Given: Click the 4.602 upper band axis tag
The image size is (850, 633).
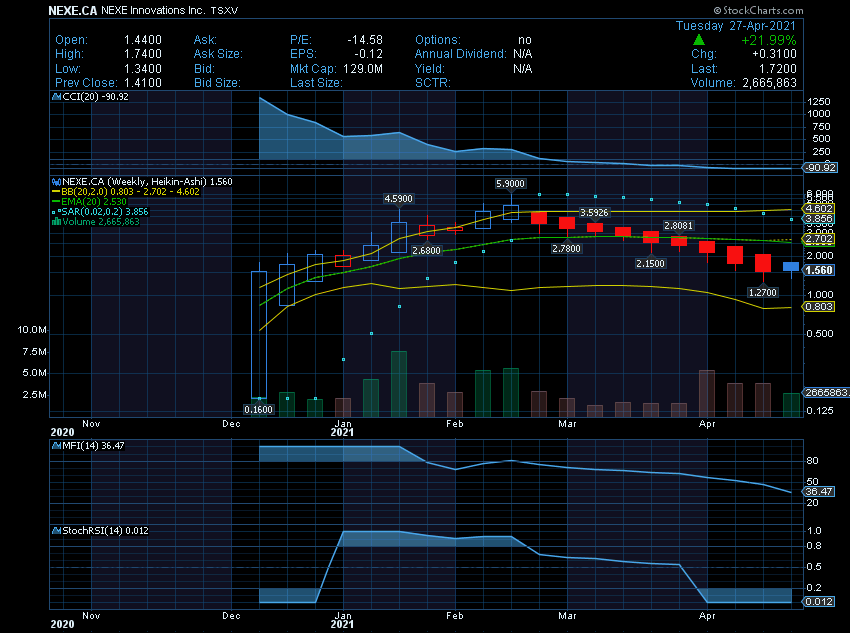Looking at the screenshot, I should [x=819, y=209].
